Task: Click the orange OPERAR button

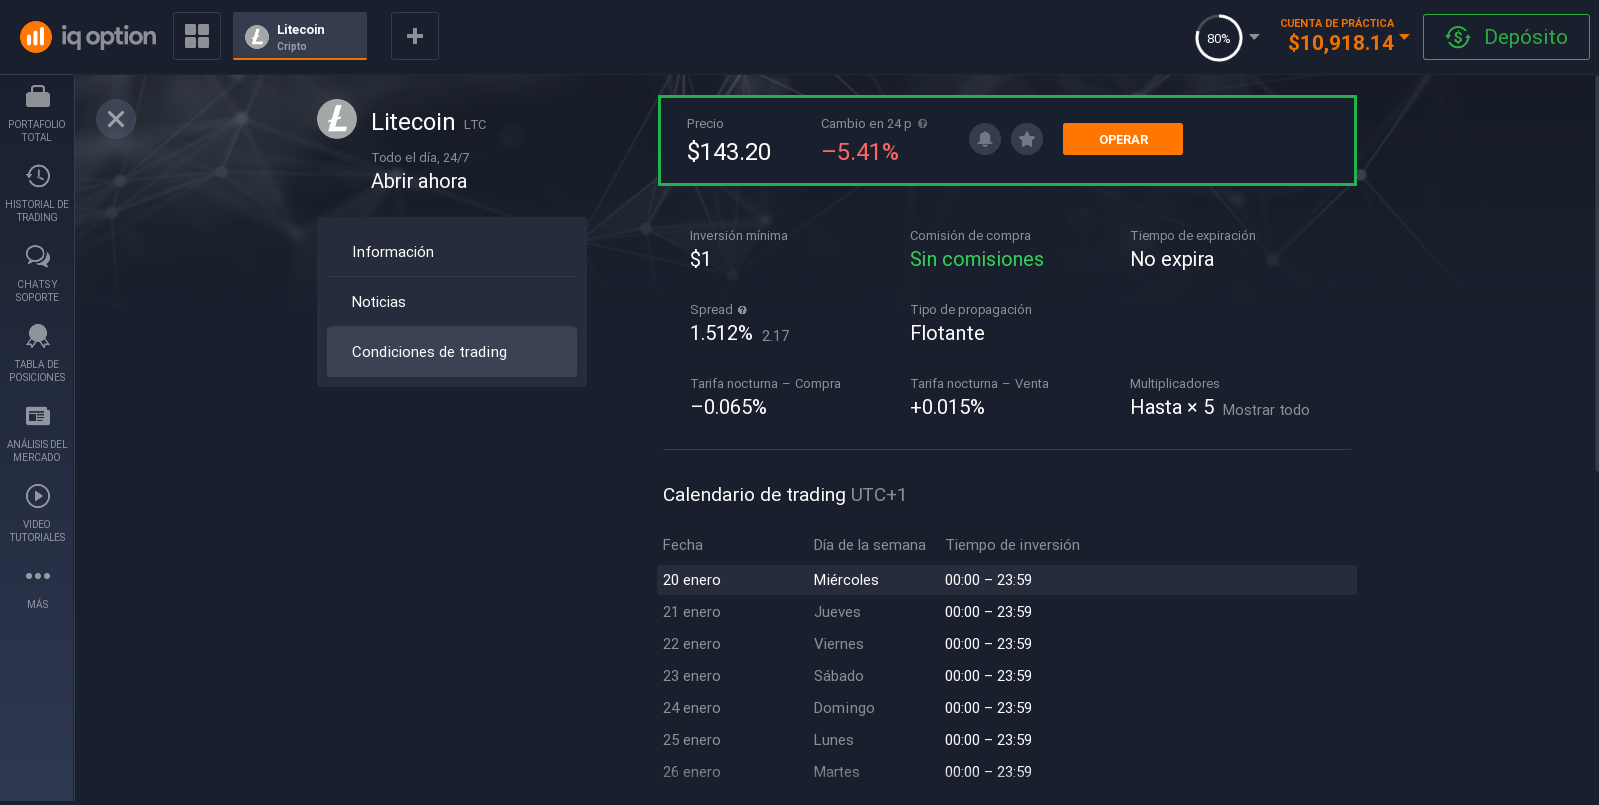Action: point(1123,139)
